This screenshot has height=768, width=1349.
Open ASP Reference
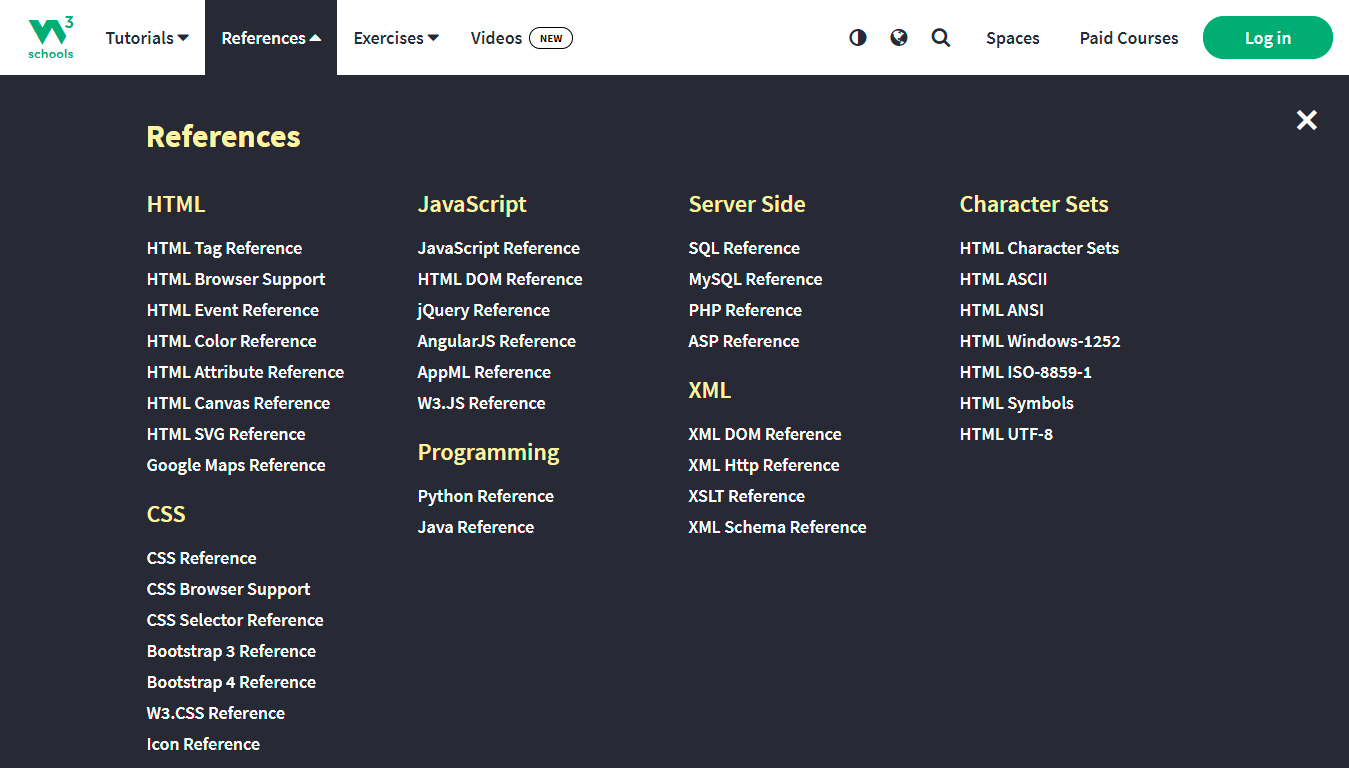(x=744, y=341)
